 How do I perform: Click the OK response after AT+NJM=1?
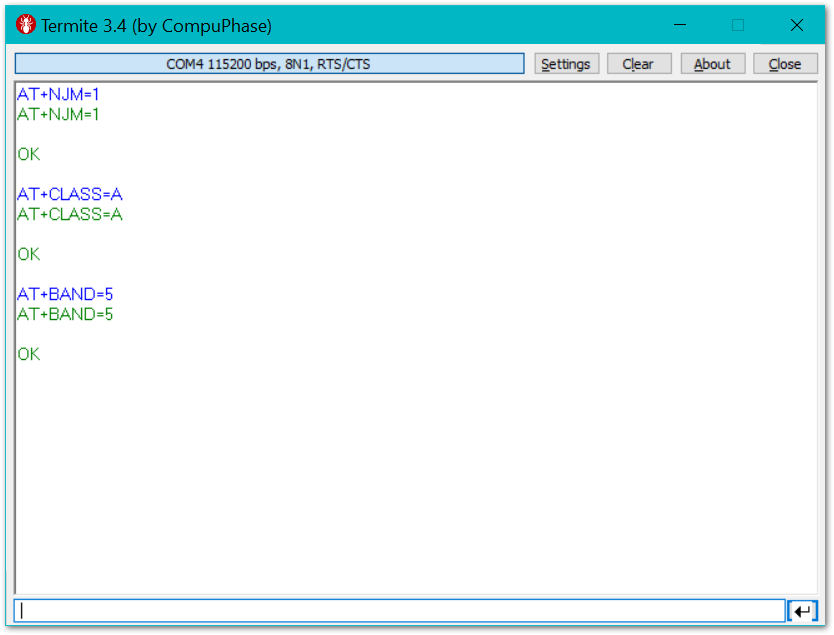click(x=29, y=154)
